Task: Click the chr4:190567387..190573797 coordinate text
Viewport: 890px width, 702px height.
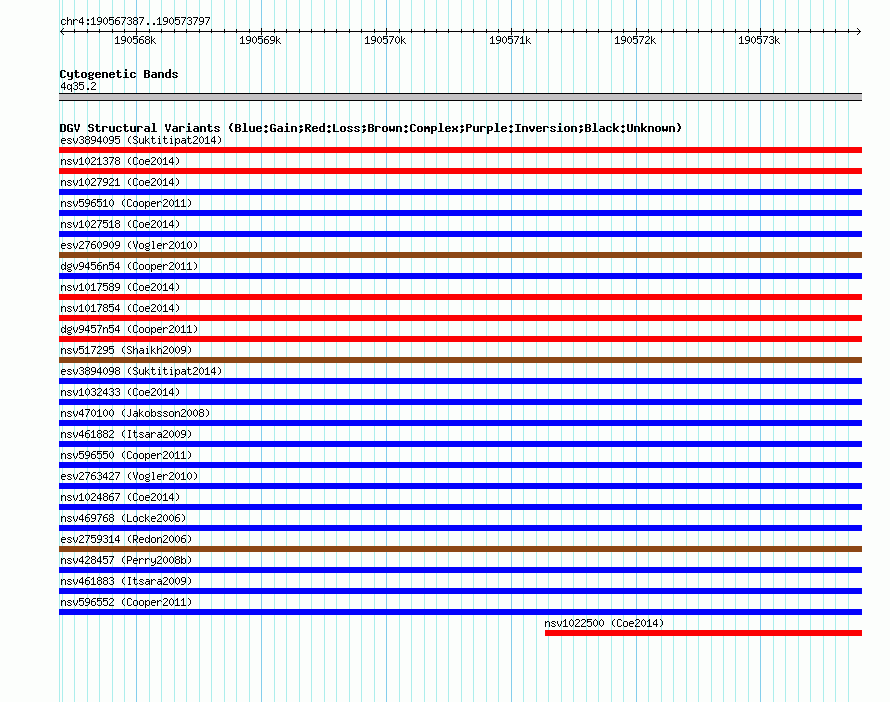Action: (x=135, y=21)
